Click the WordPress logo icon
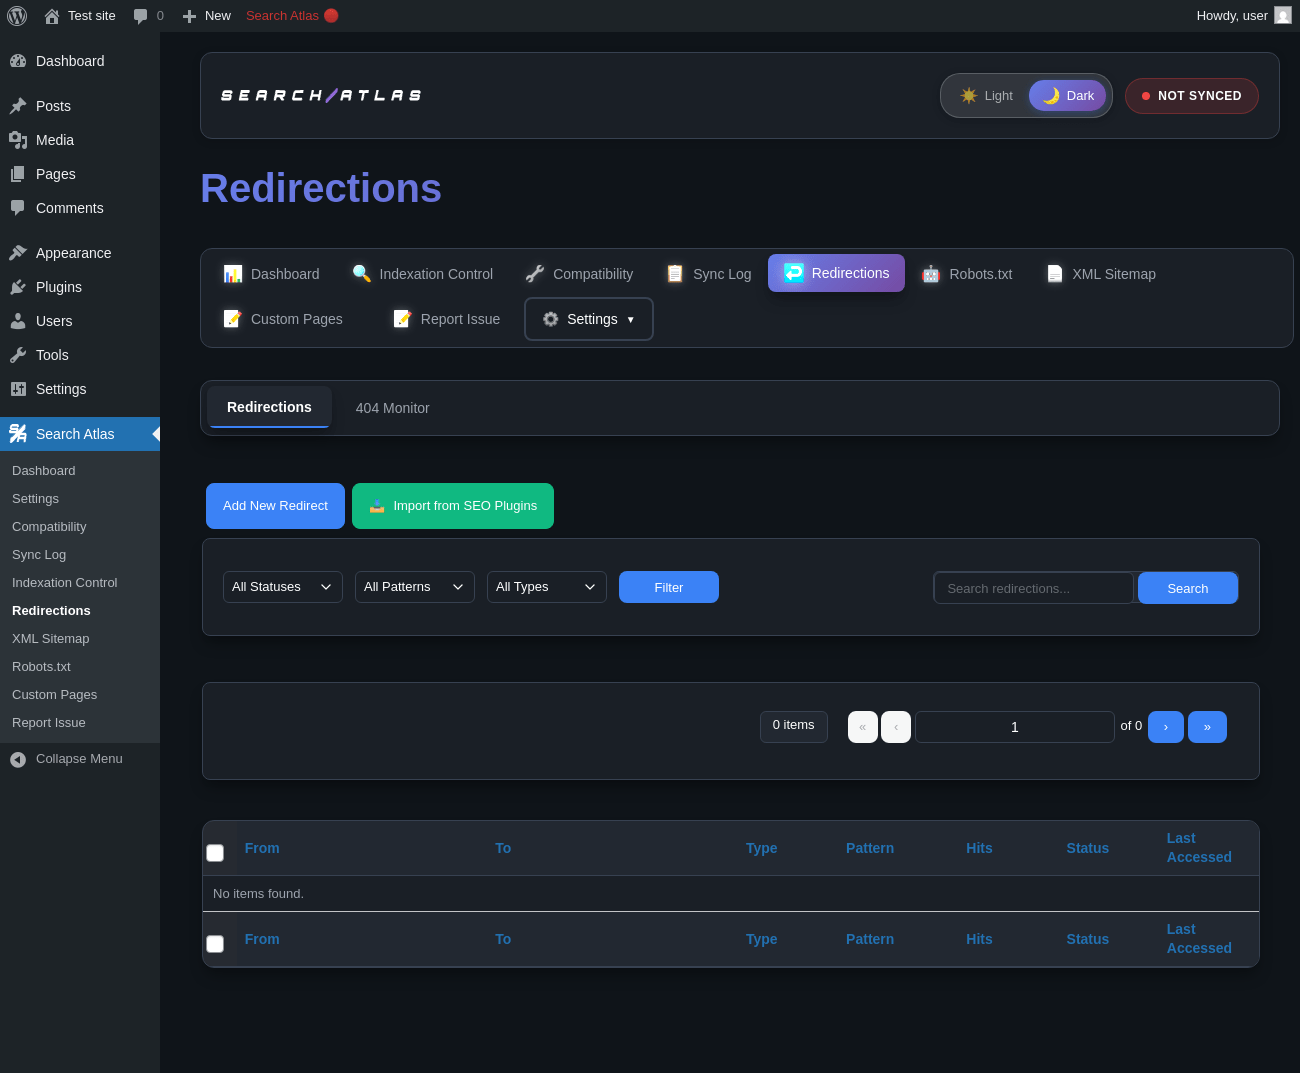 [x=17, y=16]
